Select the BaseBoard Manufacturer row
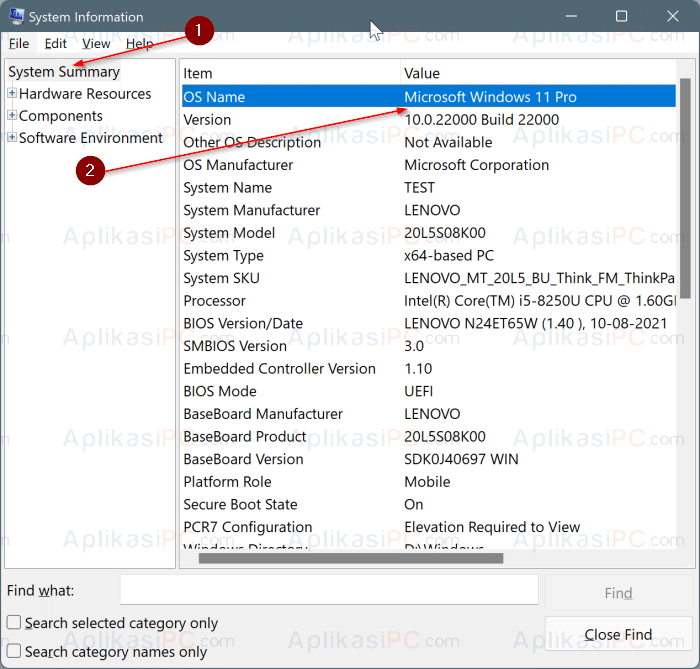700x669 pixels. point(429,414)
